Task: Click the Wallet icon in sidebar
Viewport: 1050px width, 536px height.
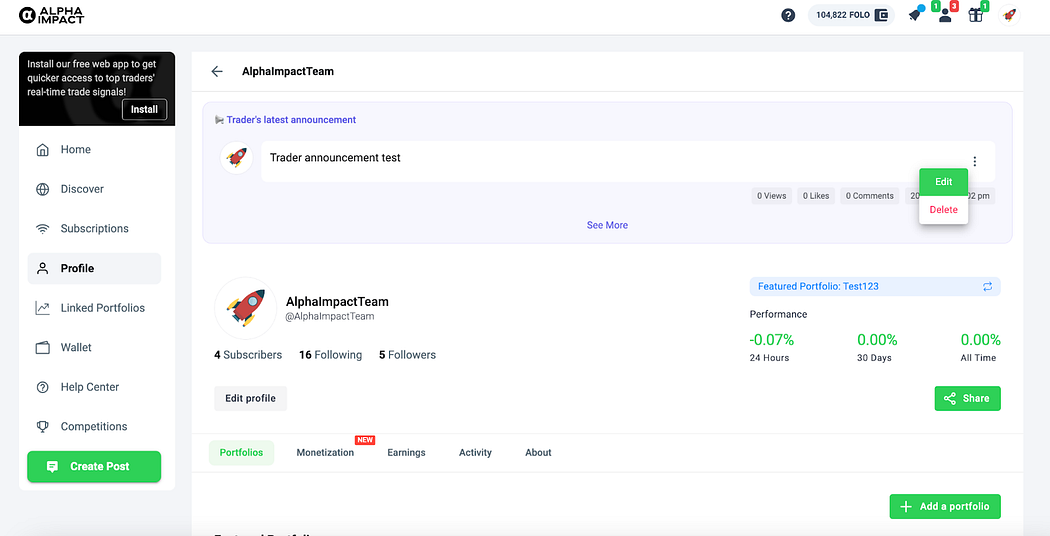Action: coord(42,347)
